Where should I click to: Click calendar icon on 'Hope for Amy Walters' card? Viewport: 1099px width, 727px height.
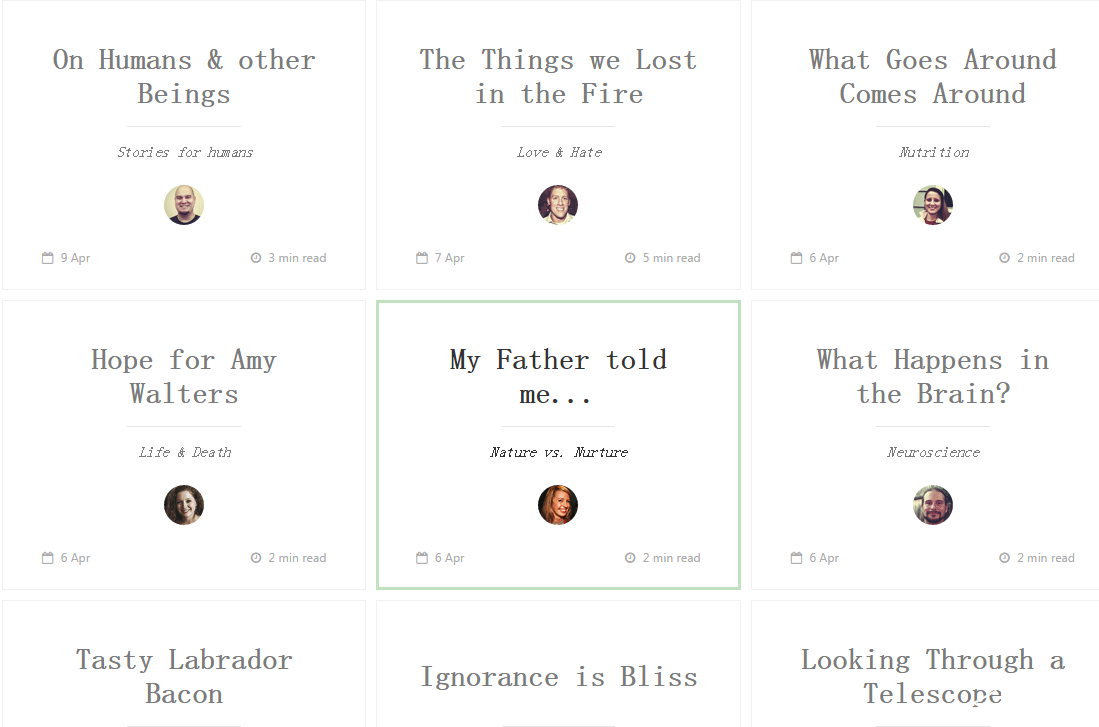pyautogui.click(x=47, y=558)
